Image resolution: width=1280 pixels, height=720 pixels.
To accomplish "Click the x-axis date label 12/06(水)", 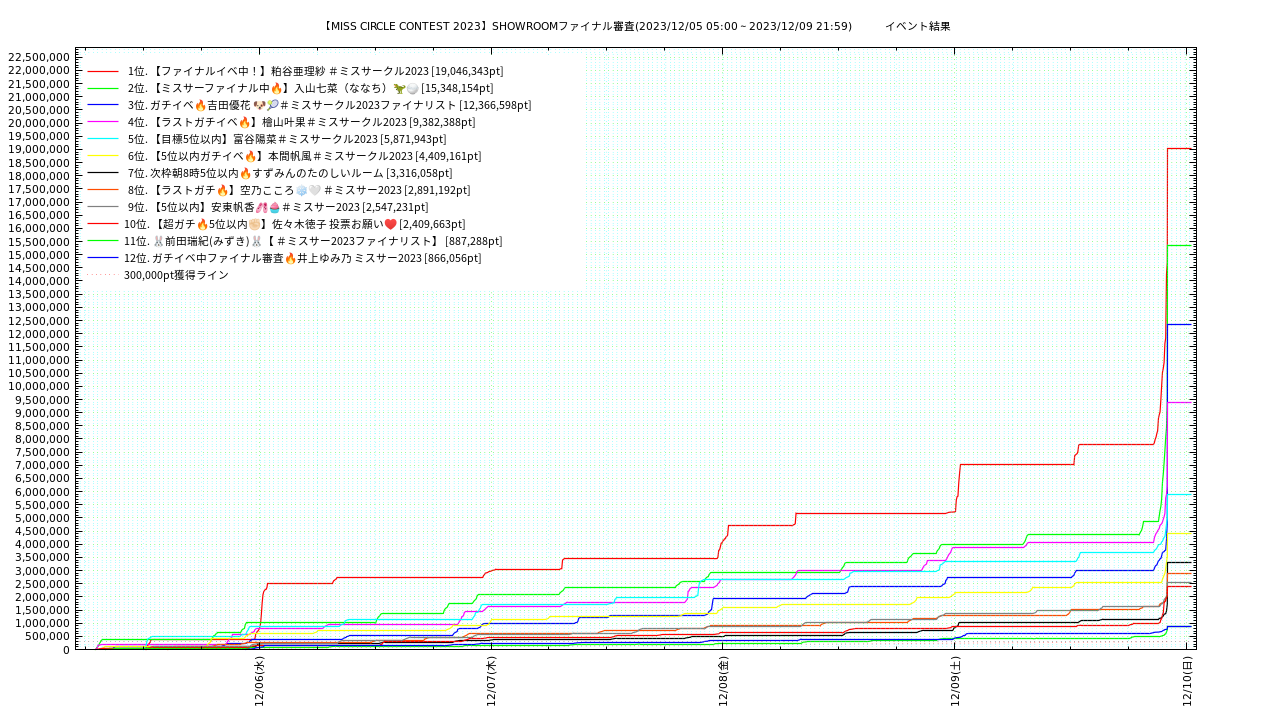I will coord(259,682).
